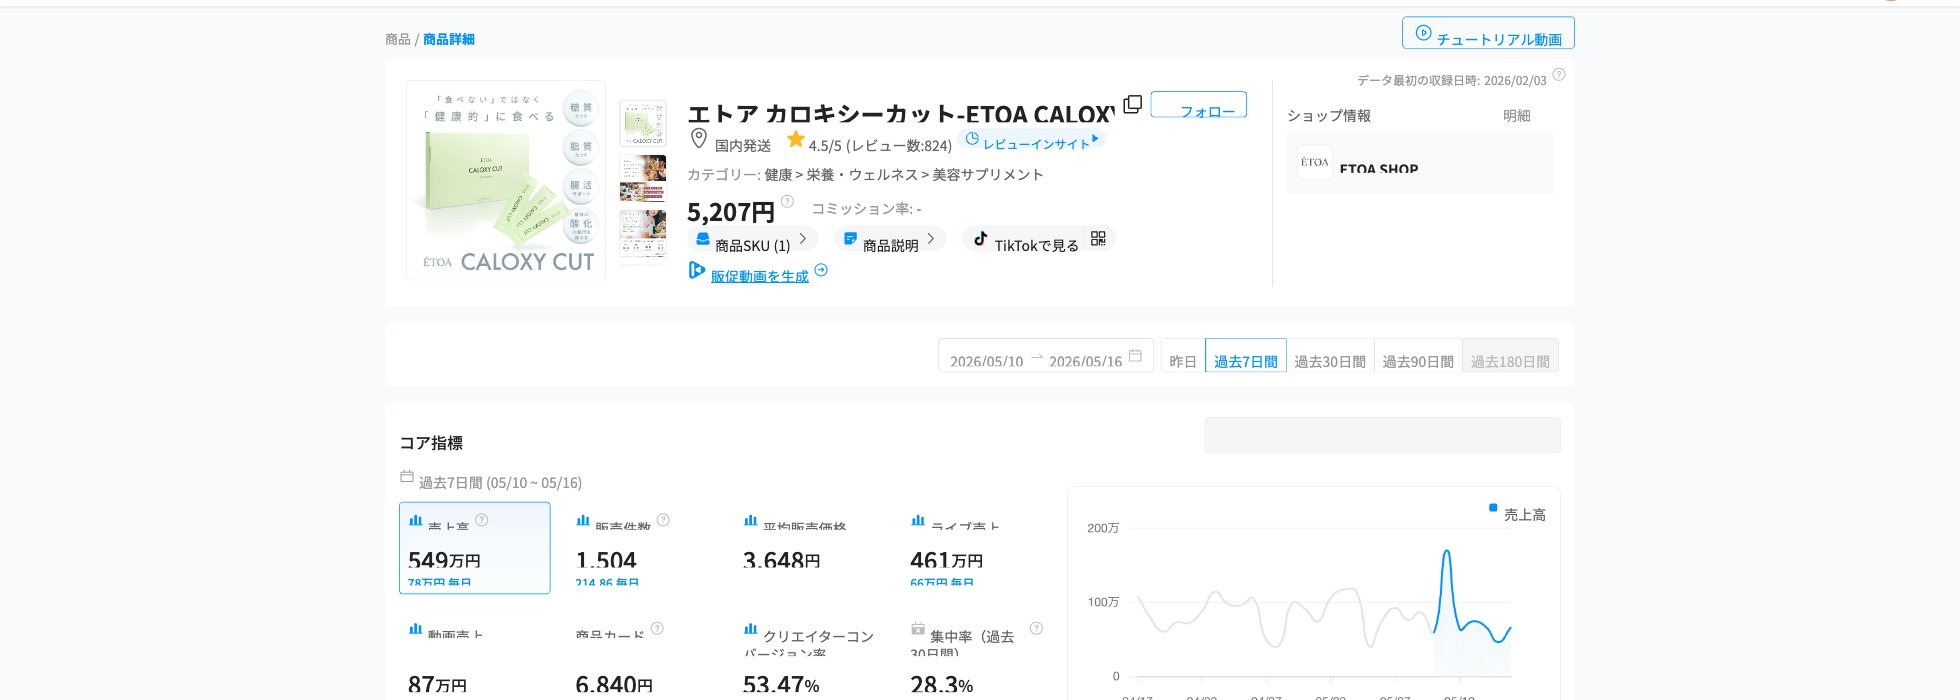Expand 商品SKU (1) details

click(752, 239)
